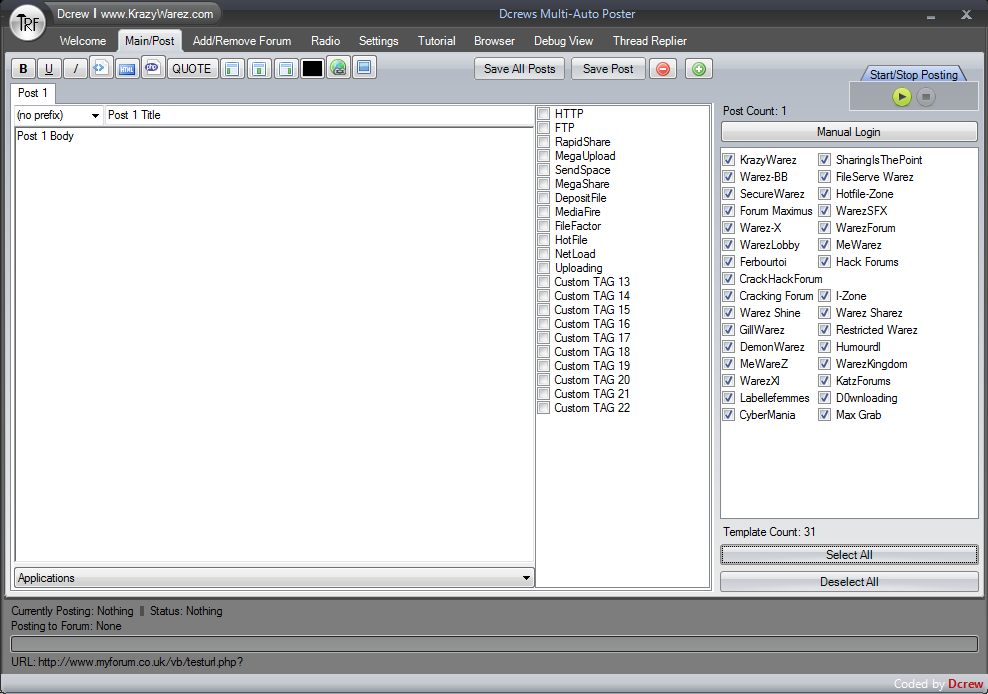Click into the Post 1 Body text area
Viewport: 988px width, 694px height.
point(274,344)
